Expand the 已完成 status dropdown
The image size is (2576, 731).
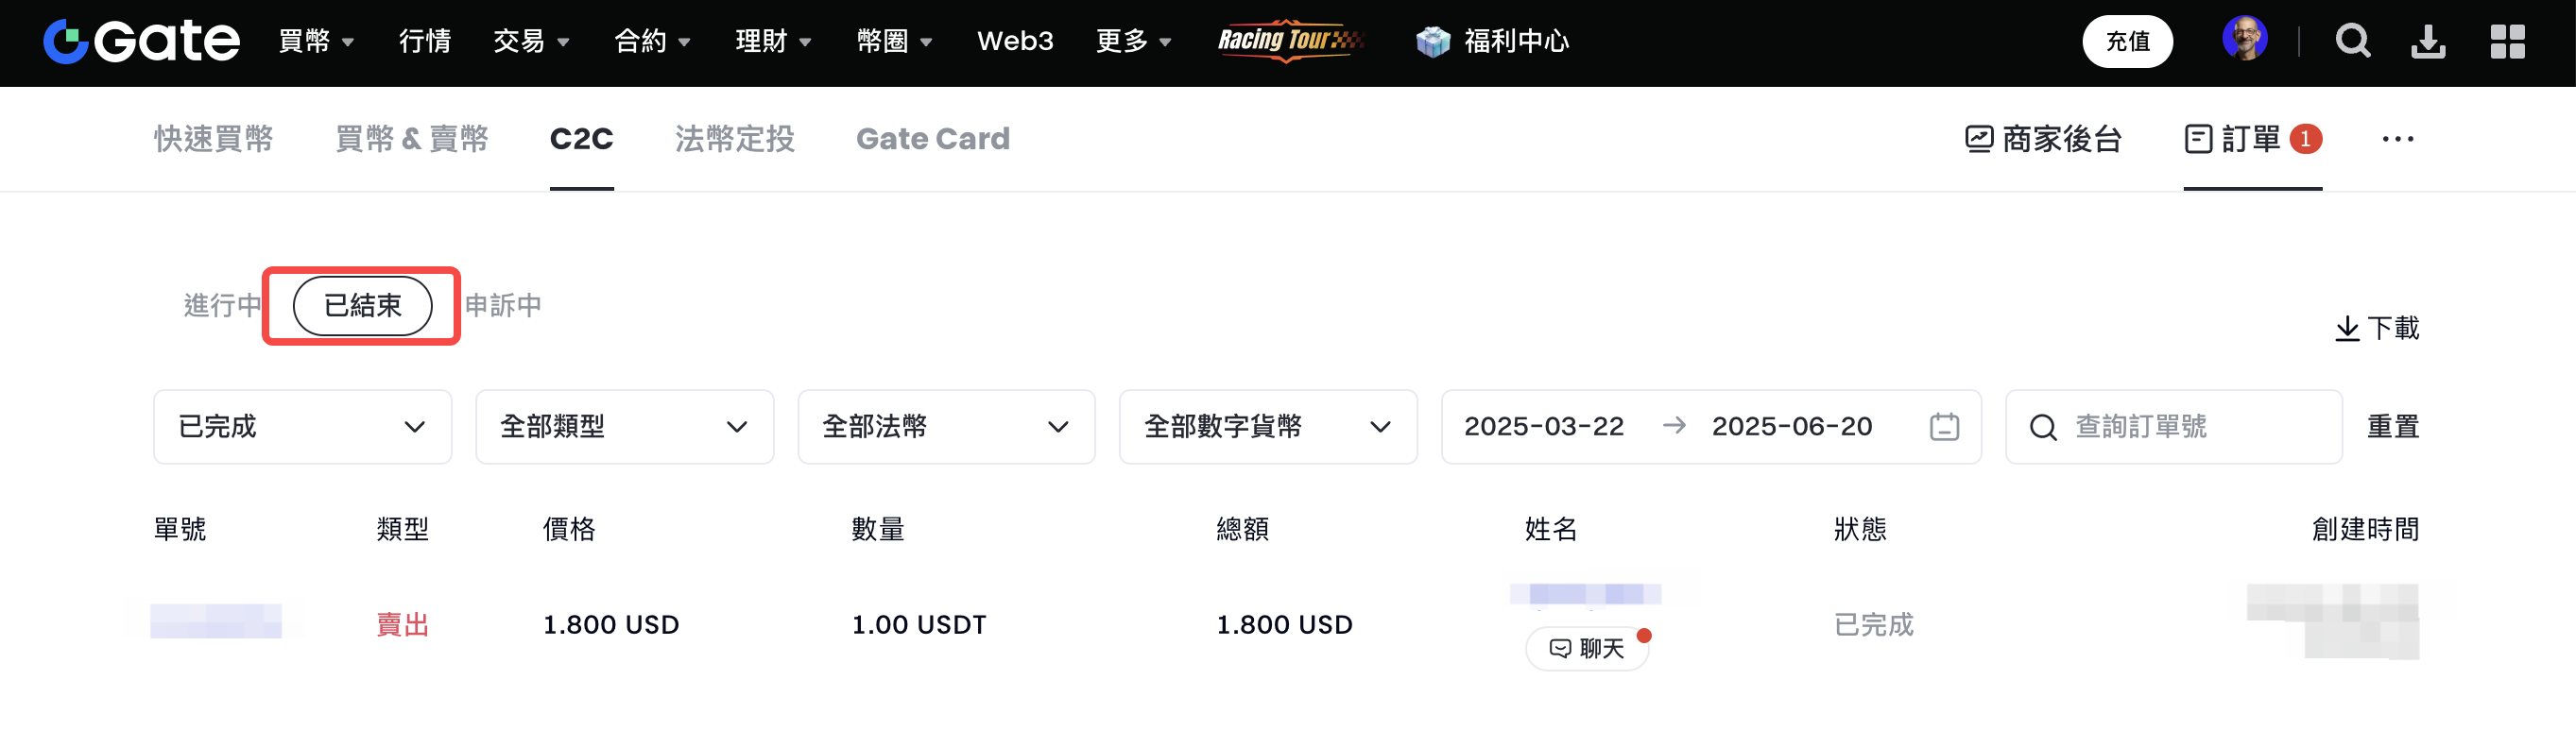pyautogui.click(x=302, y=427)
